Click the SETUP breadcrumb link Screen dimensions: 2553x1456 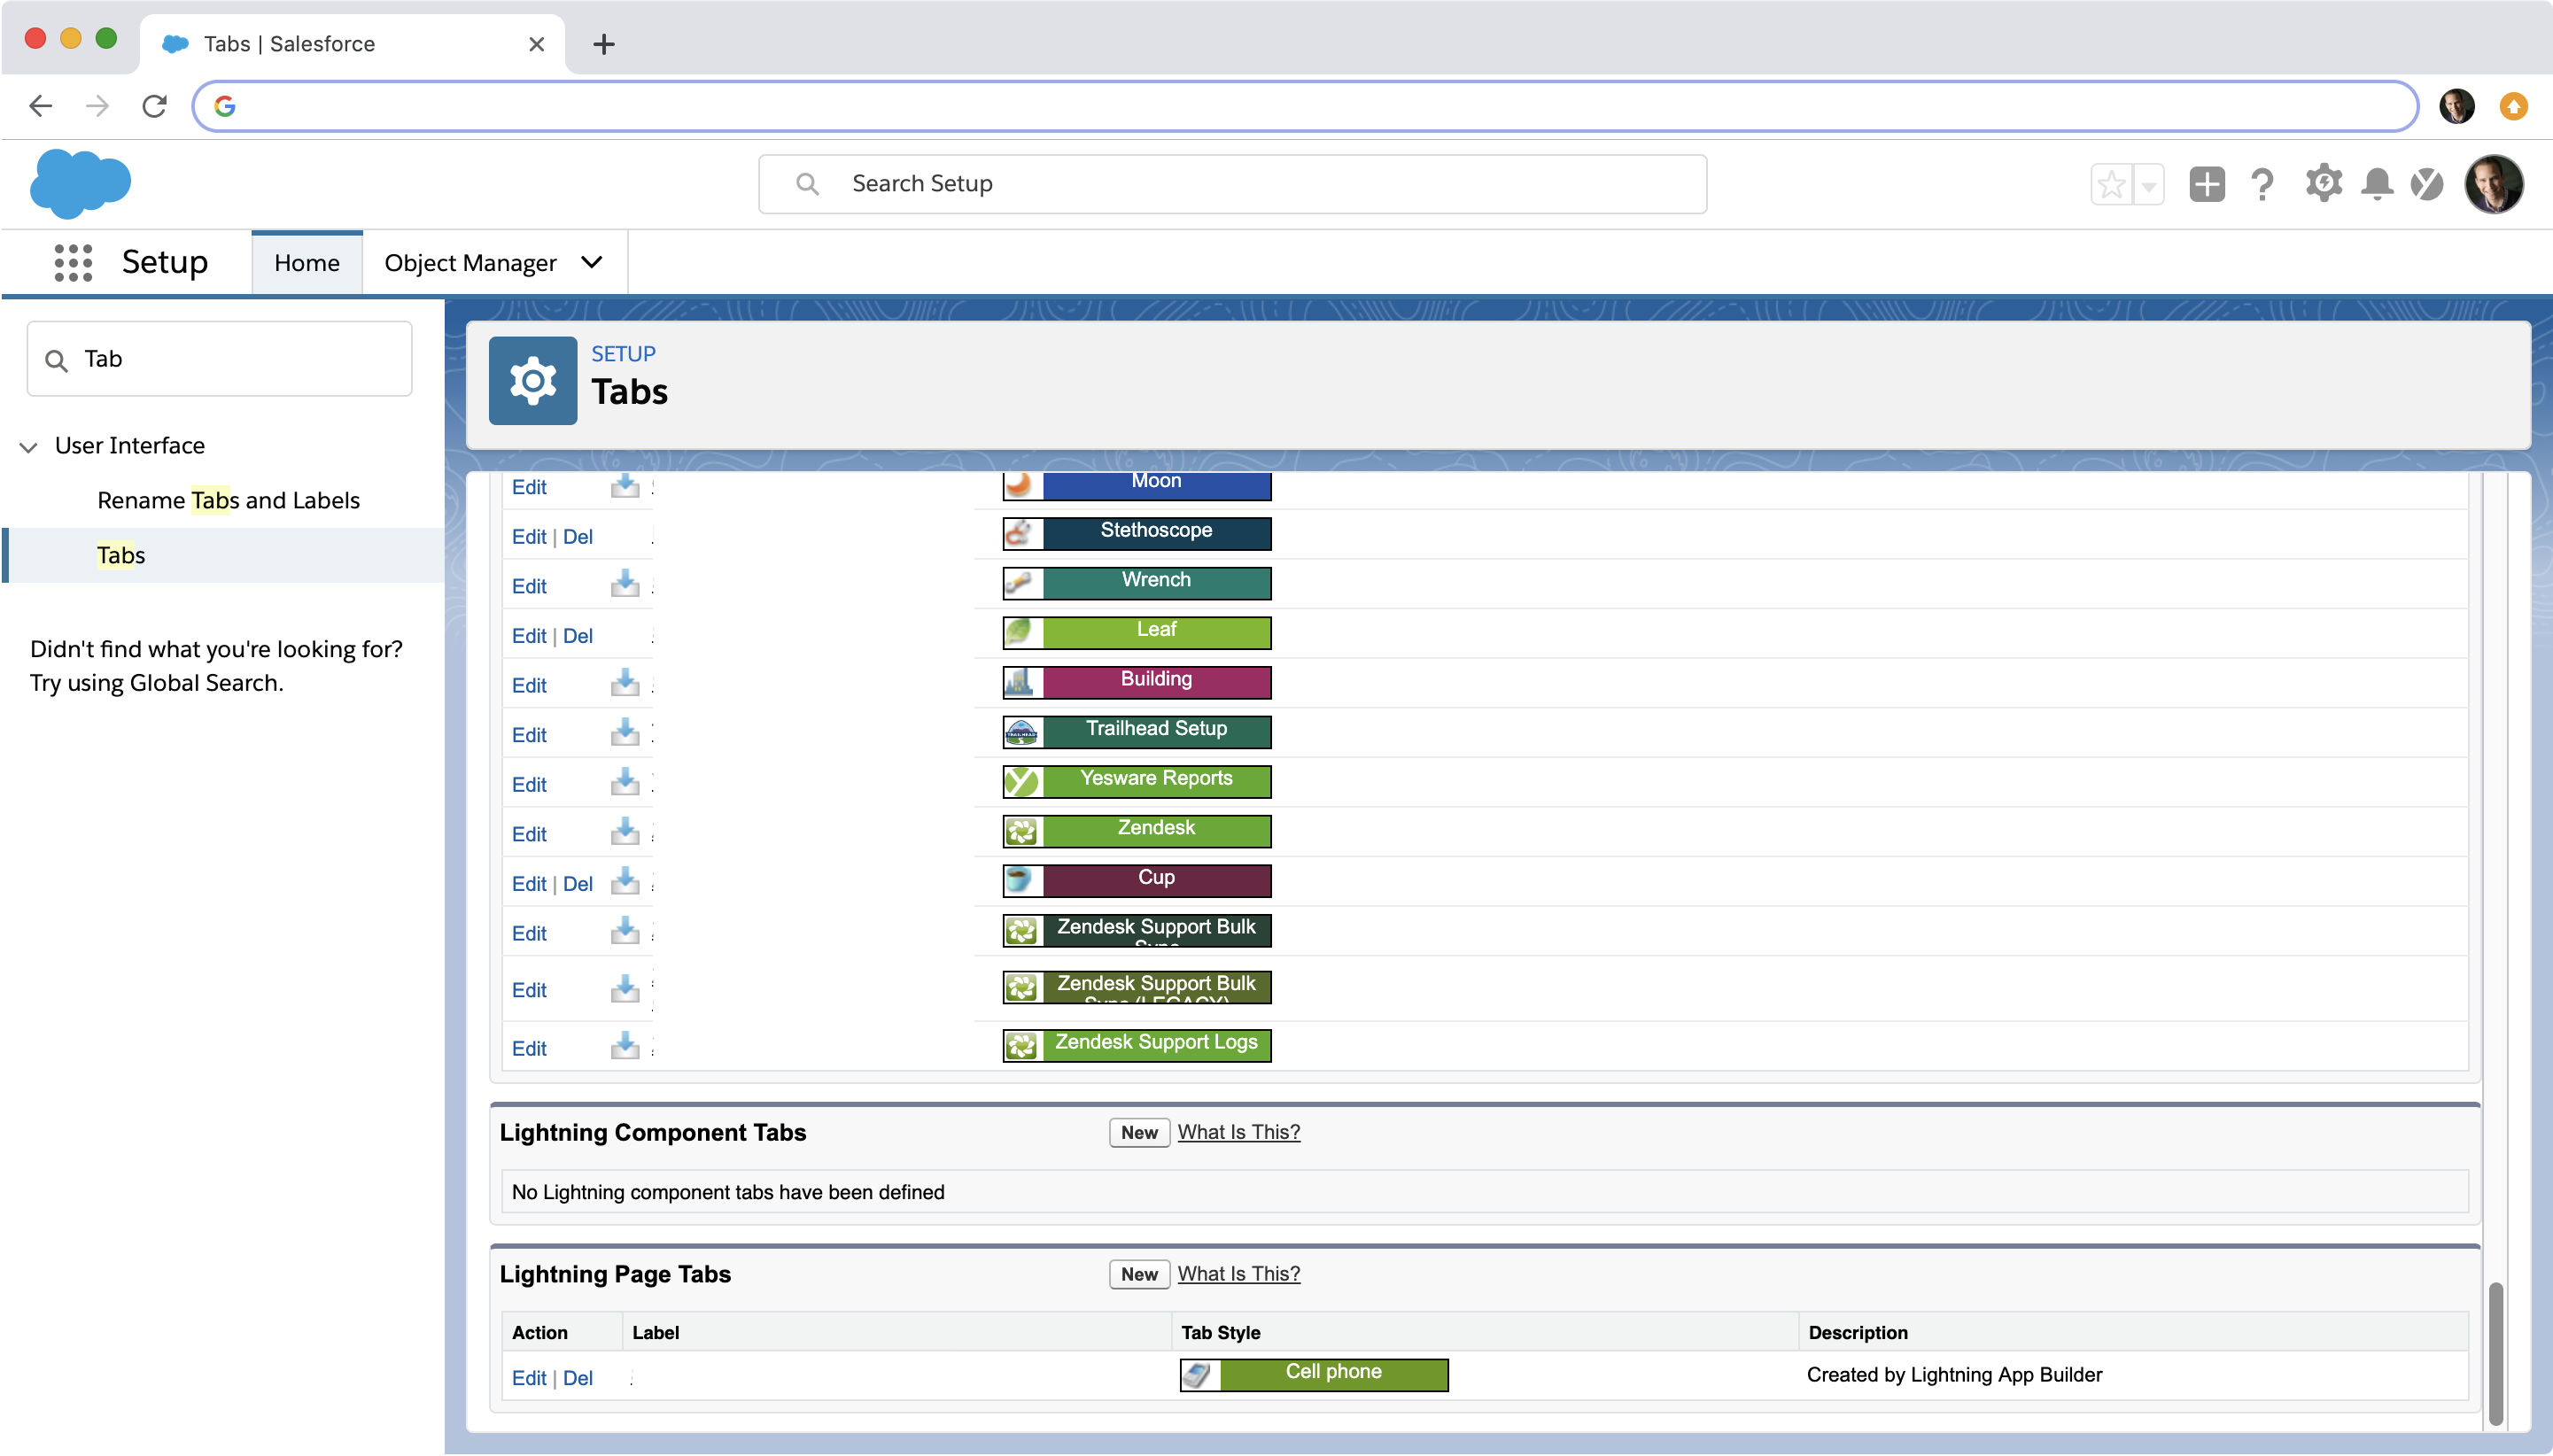pos(623,354)
